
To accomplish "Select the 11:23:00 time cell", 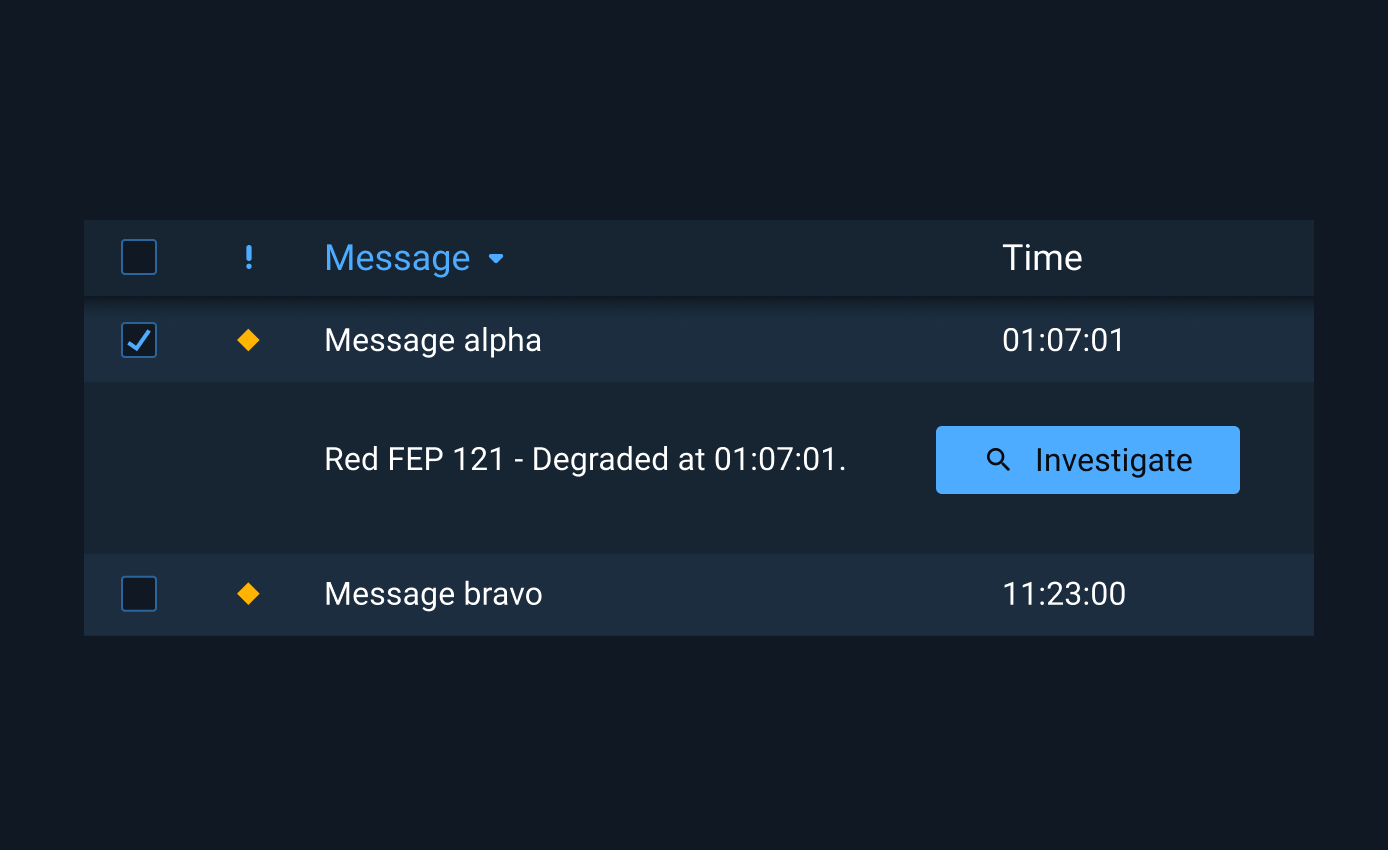I will tap(1064, 594).
